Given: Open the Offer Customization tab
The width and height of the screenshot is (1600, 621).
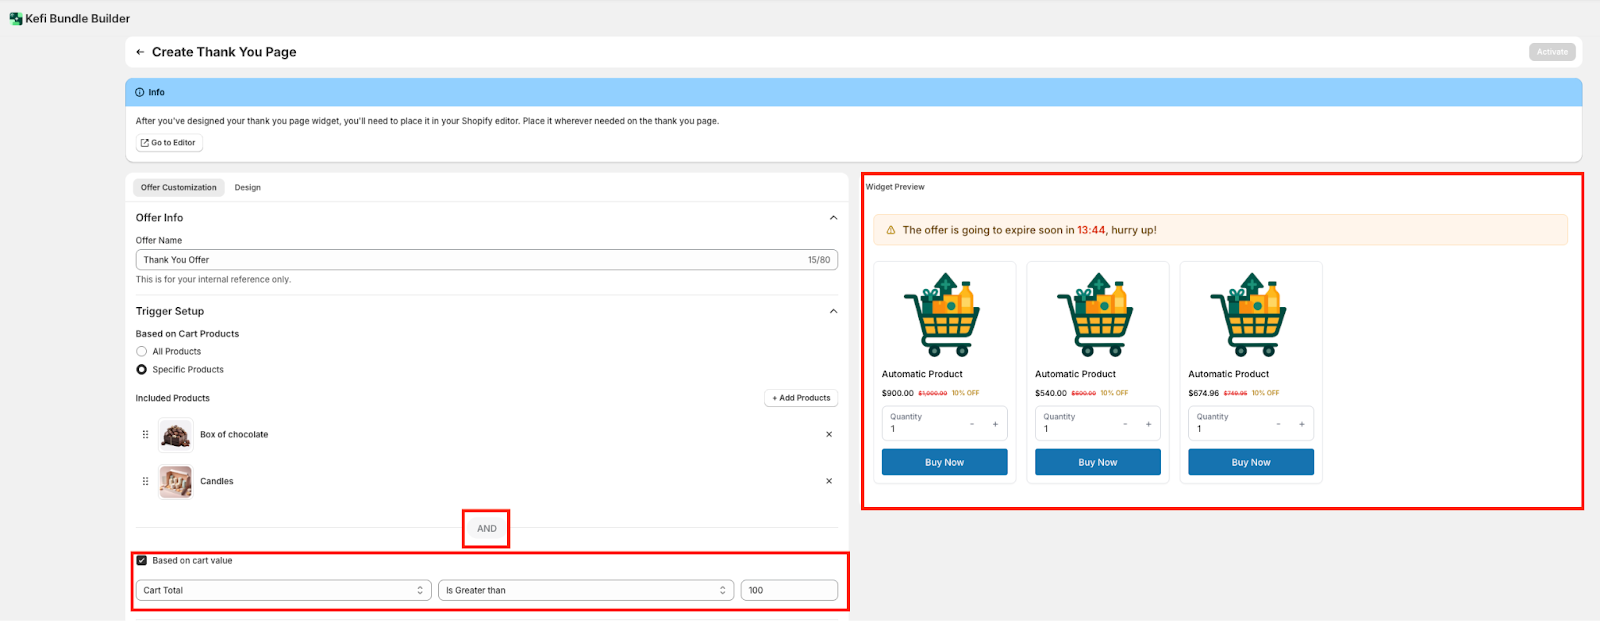Looking at the screenshot, I should (x=178, y=188).
